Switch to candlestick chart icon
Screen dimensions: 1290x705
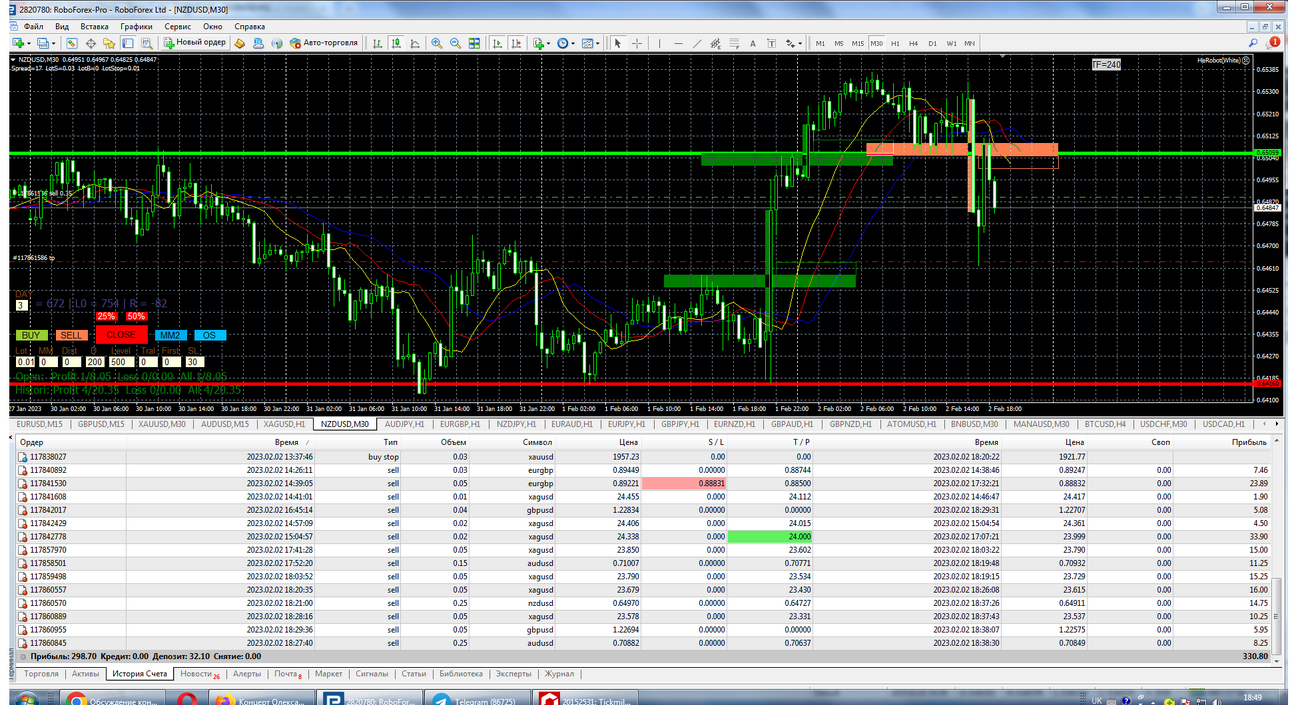point(395,43)
